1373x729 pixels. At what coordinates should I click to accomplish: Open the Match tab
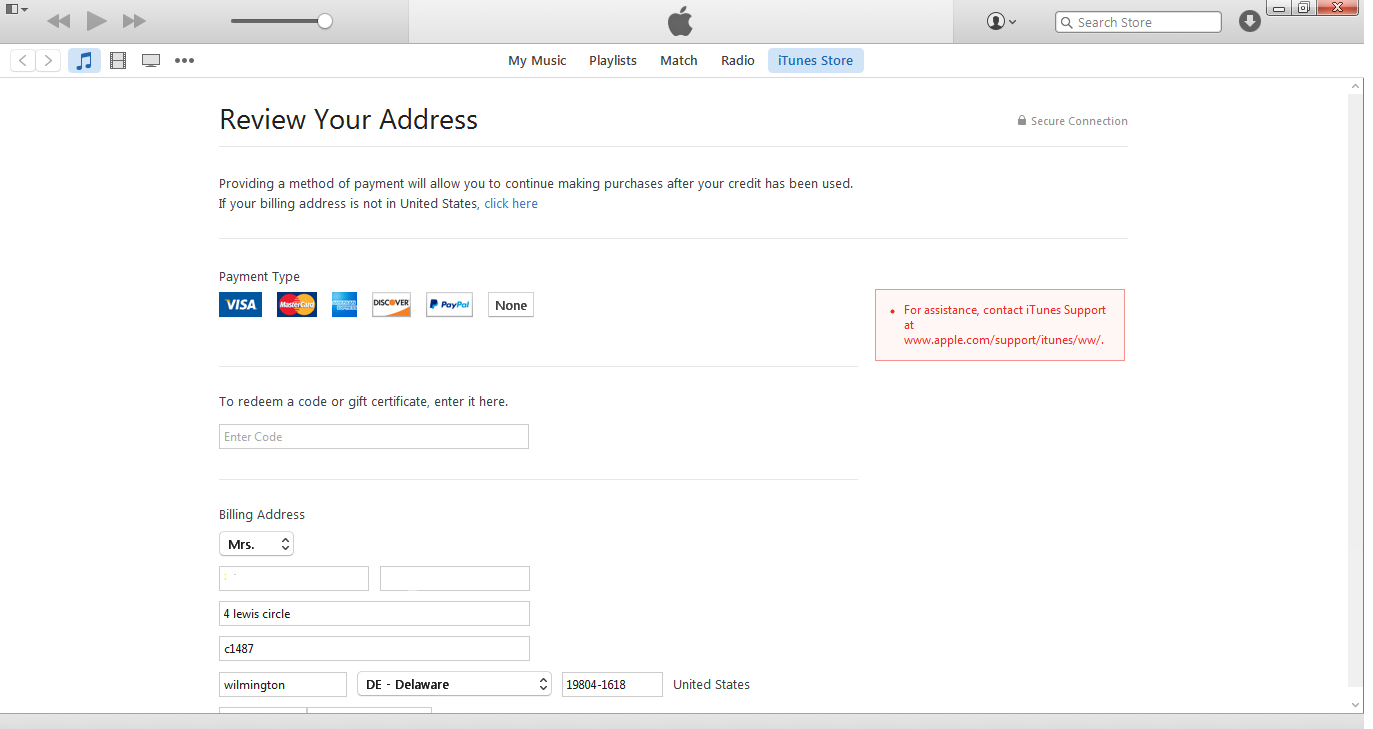tap(679, 61)
